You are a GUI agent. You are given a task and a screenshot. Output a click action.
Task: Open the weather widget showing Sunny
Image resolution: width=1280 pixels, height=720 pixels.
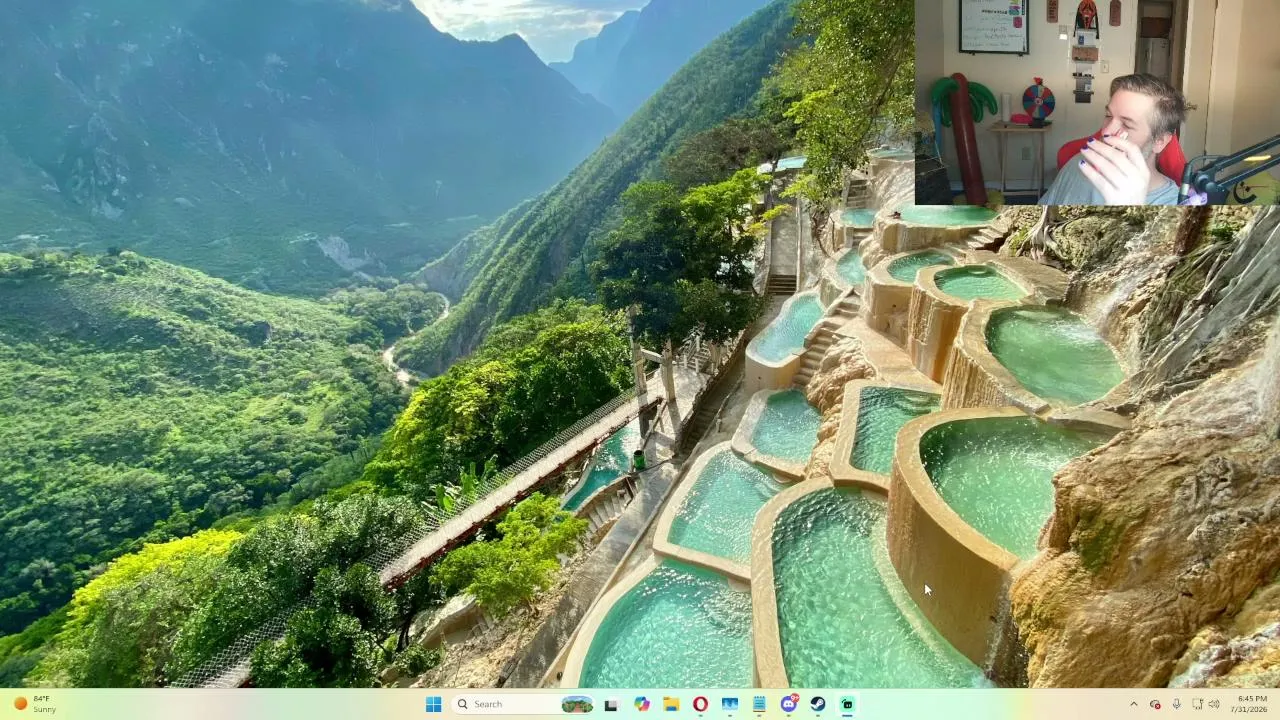click(x=35, y=704)
